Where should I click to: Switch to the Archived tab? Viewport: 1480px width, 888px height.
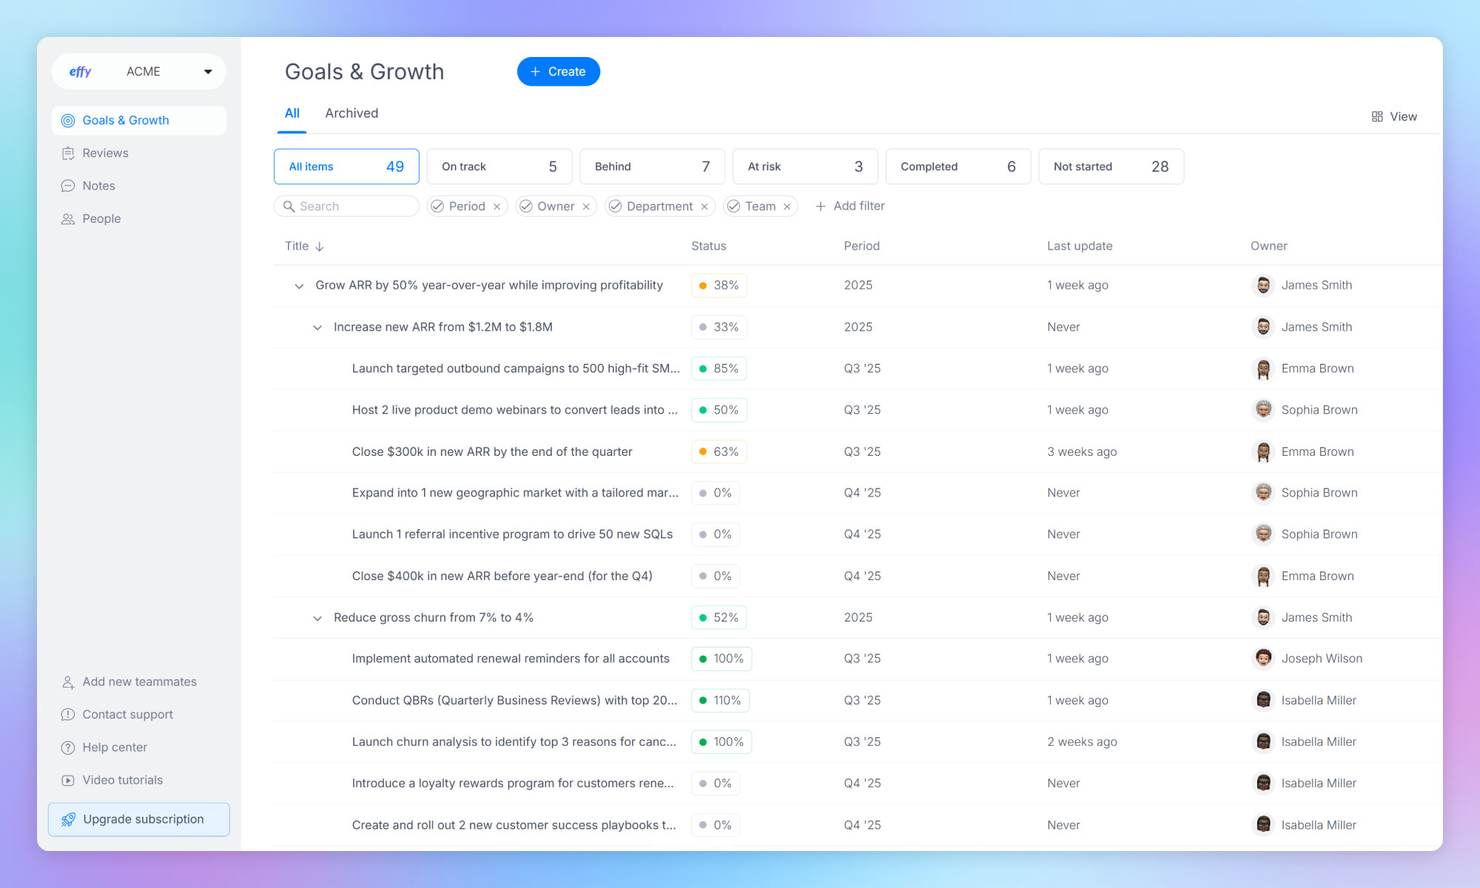352,114
